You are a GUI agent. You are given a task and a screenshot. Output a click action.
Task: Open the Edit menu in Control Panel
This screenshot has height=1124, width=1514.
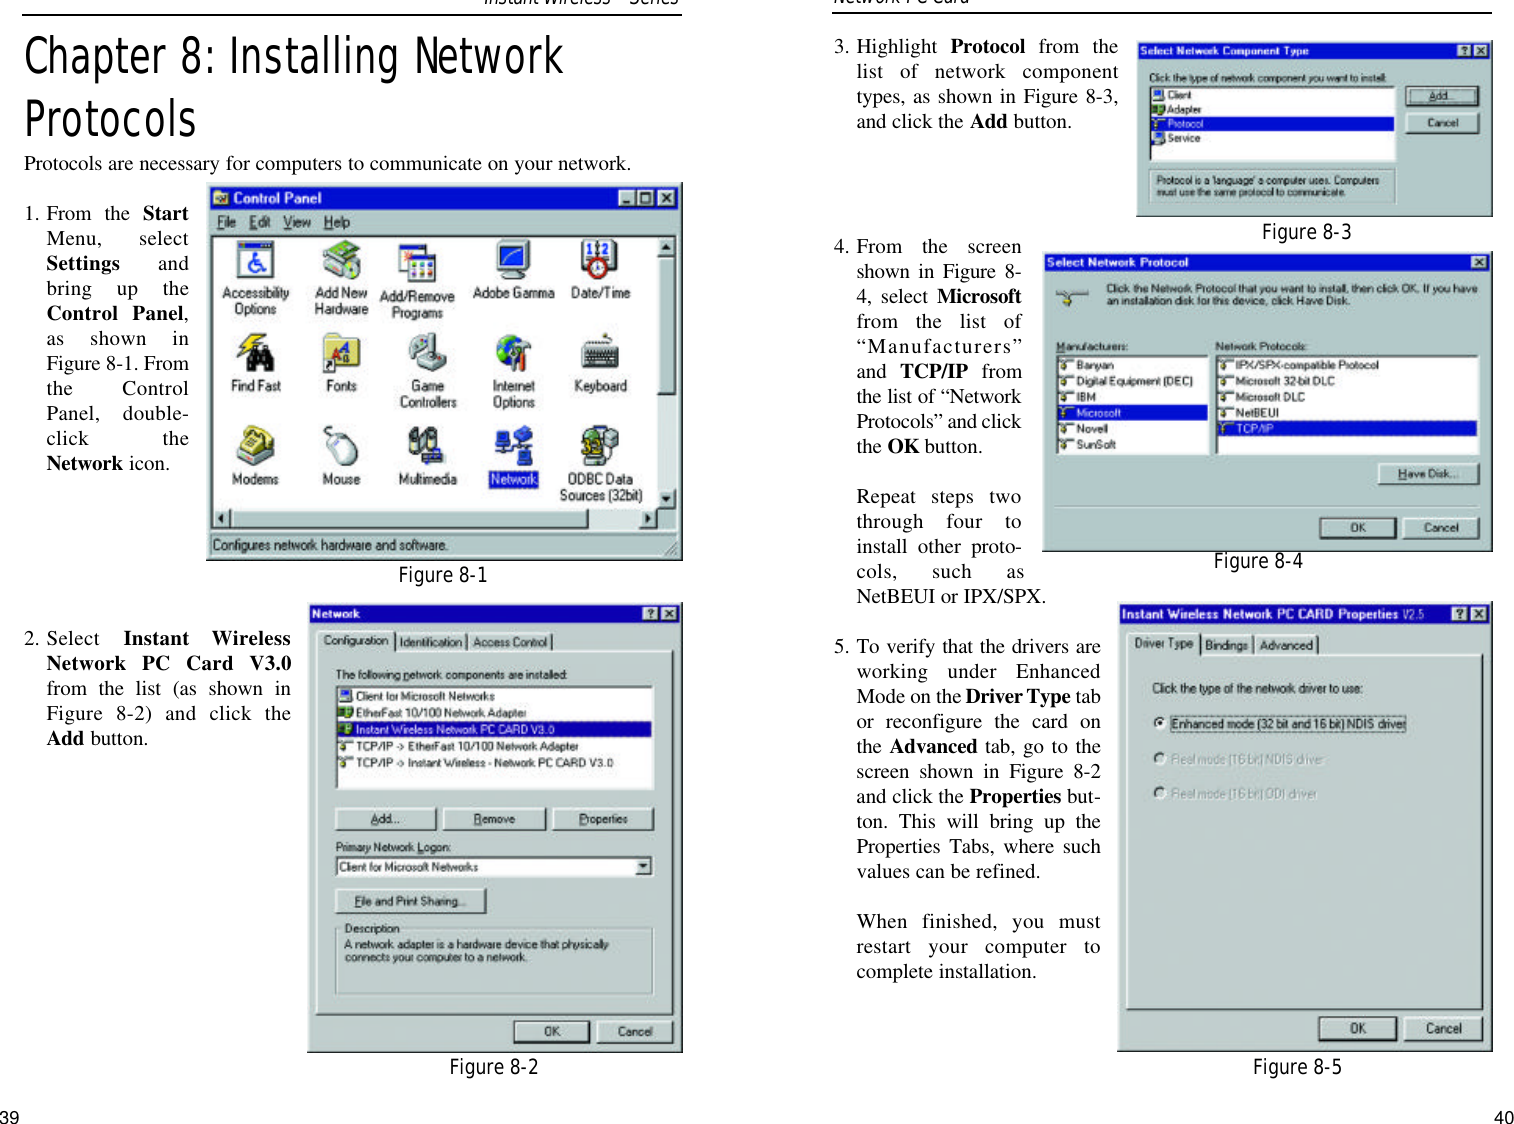260,222
